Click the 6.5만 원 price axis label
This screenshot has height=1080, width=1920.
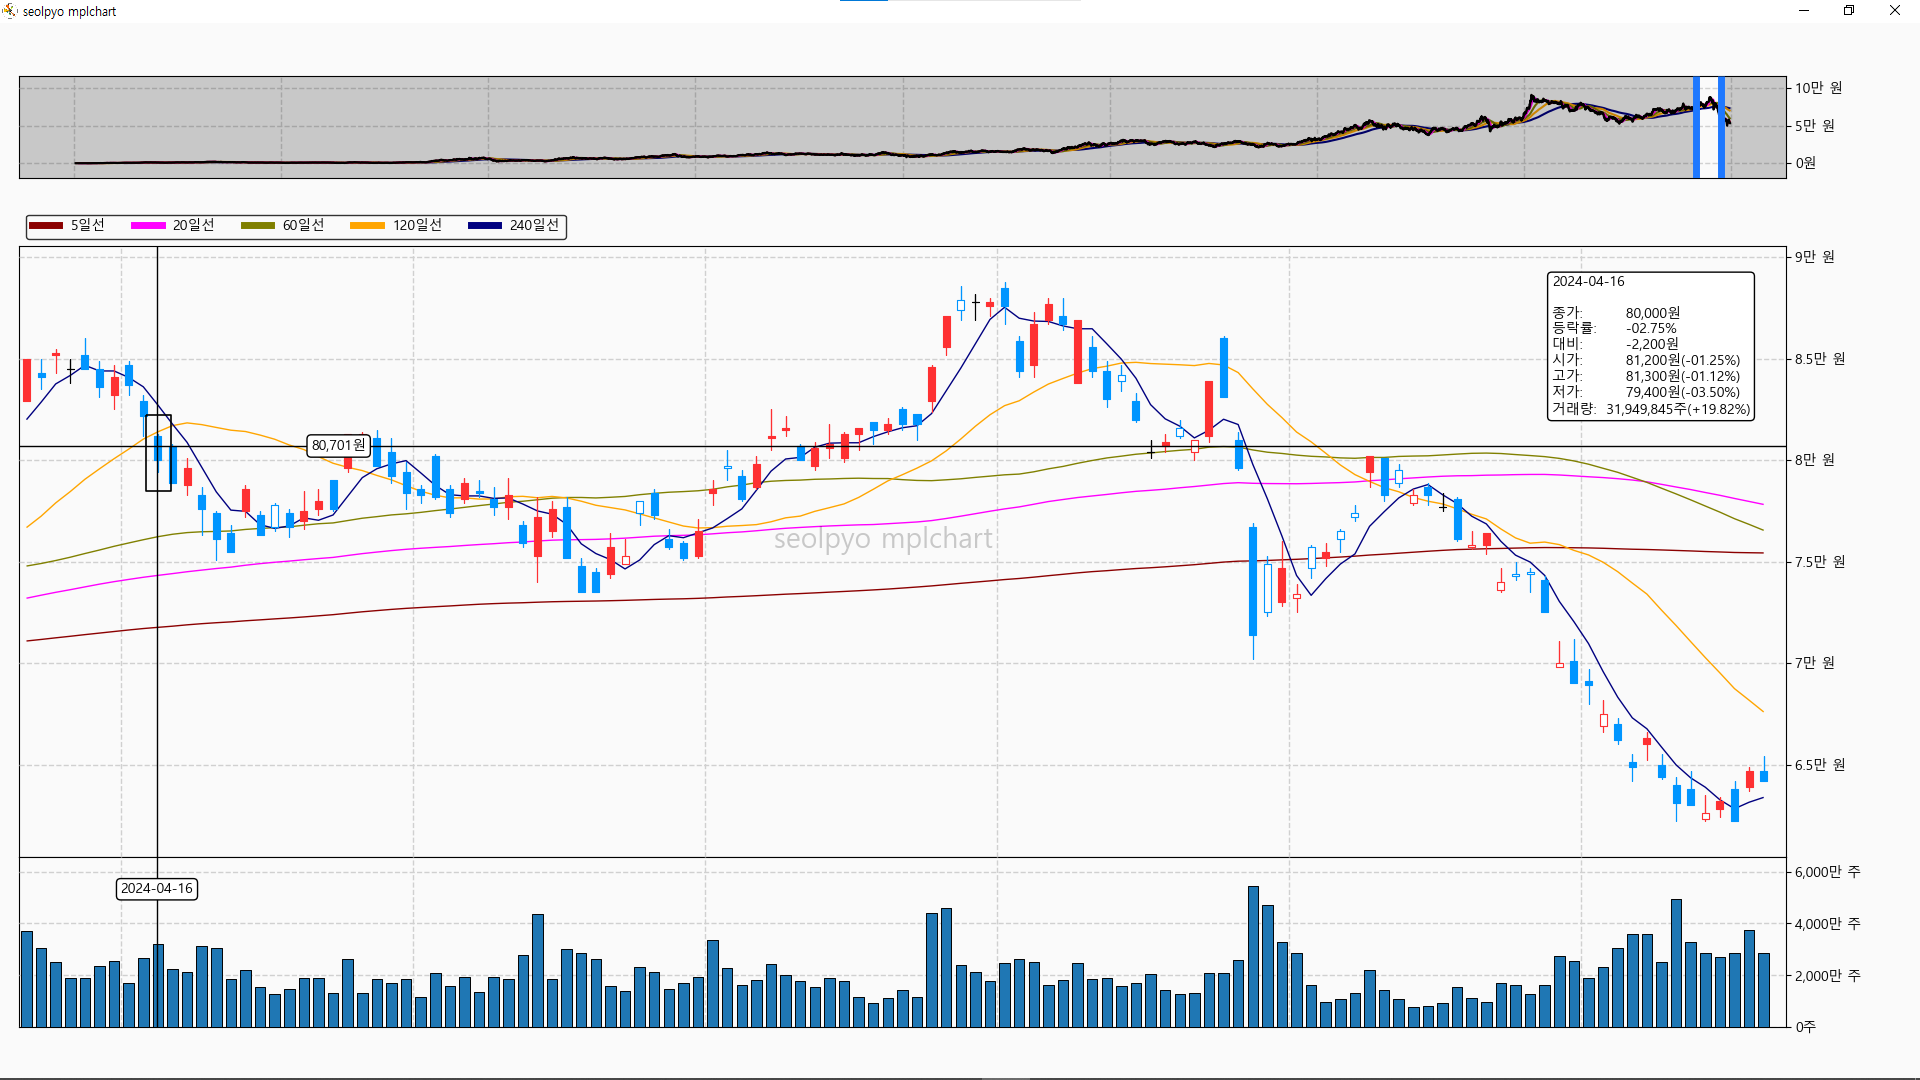click(1819, 765)
